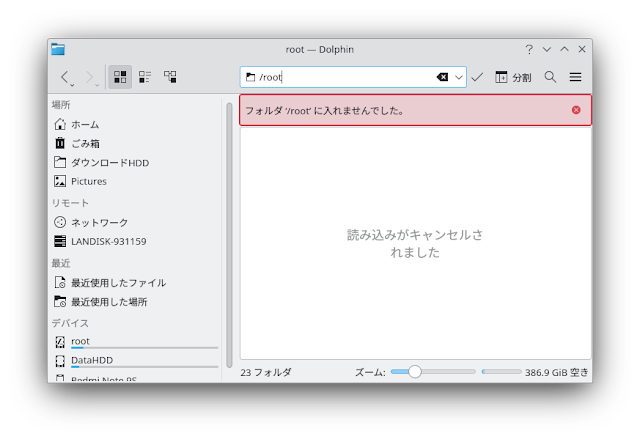
Task: Click the 386.9 GiB 空き text
Action: 557,372
